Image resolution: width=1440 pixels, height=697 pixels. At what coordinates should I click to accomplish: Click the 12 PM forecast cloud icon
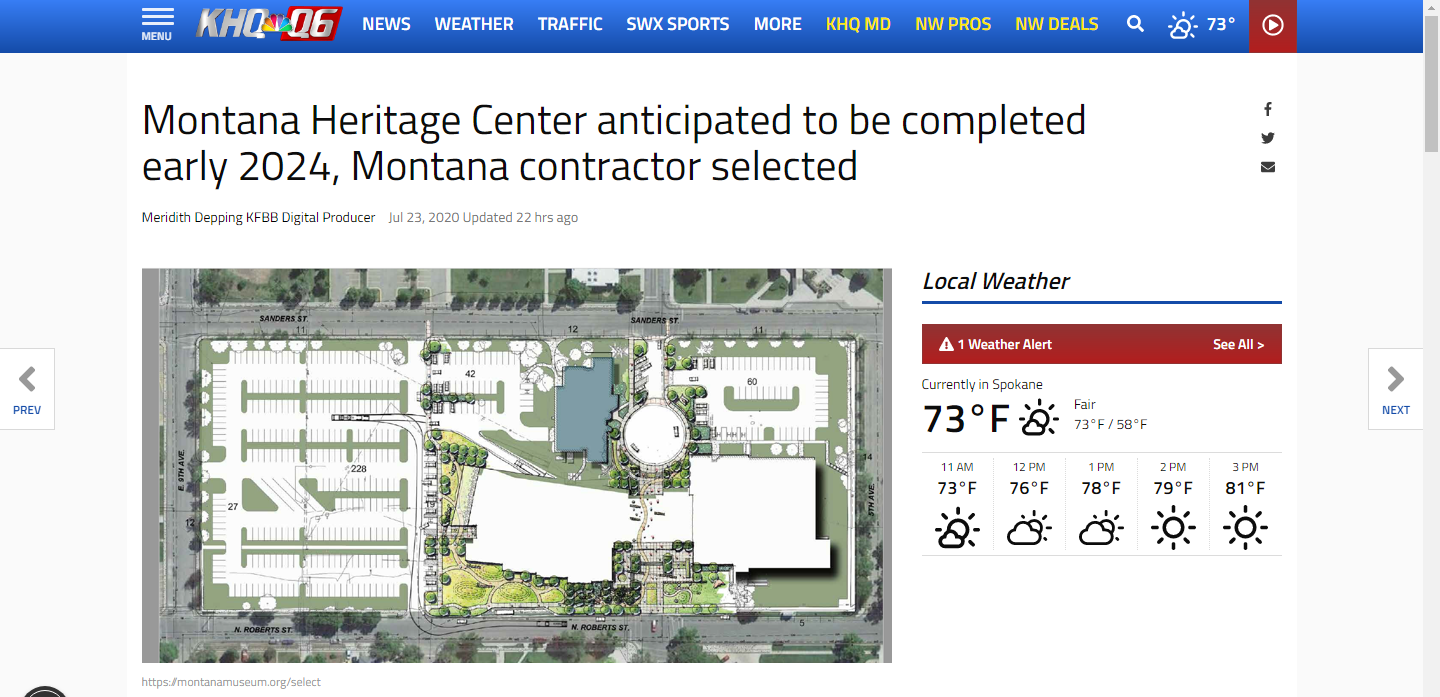(1029, 528)
